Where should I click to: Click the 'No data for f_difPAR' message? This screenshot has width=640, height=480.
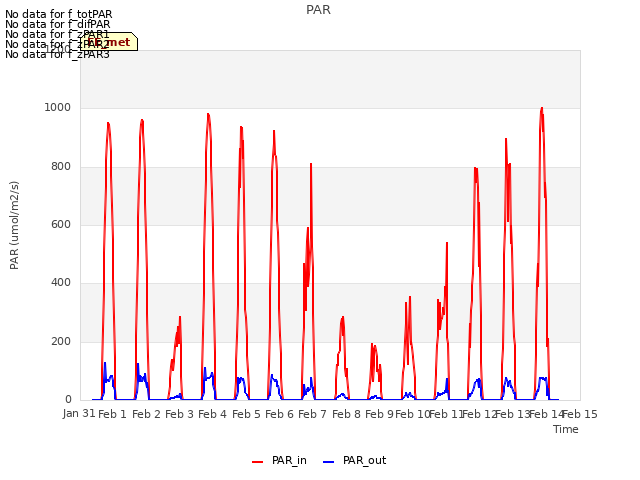point(58,24)
